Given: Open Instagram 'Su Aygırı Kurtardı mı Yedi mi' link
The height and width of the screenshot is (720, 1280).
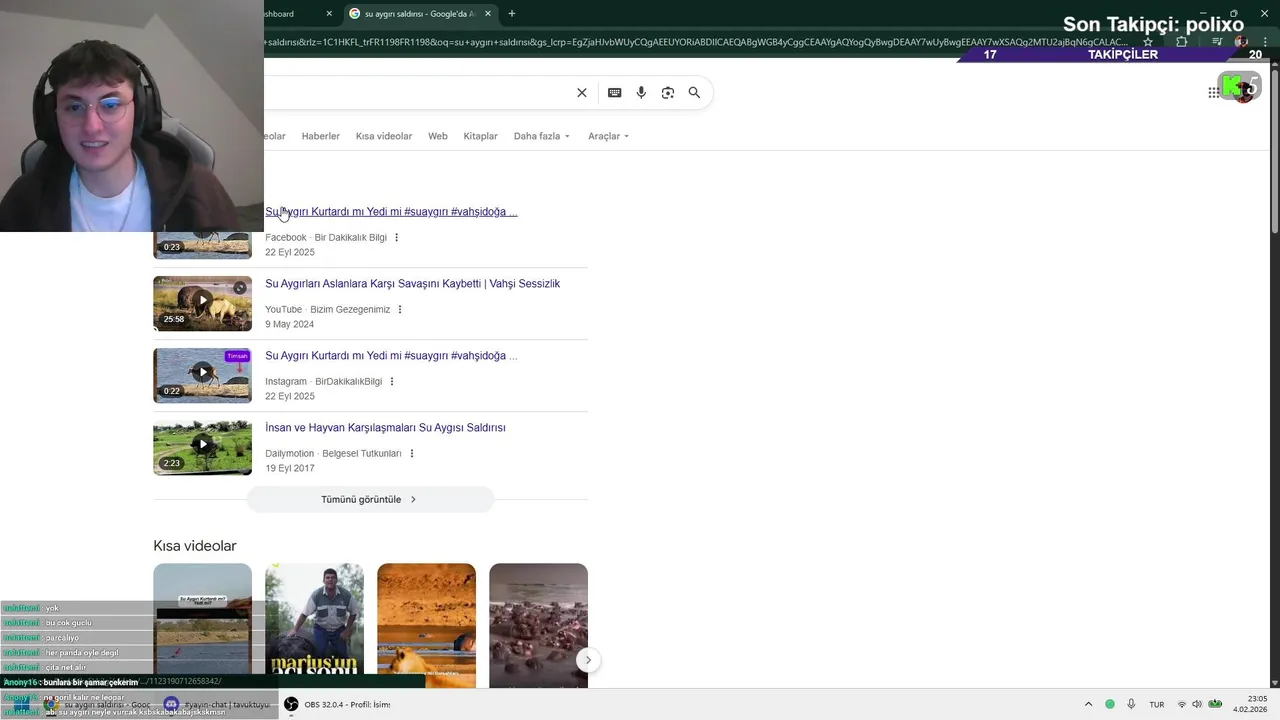Looking at the screenshot, I should pos(391,356).
